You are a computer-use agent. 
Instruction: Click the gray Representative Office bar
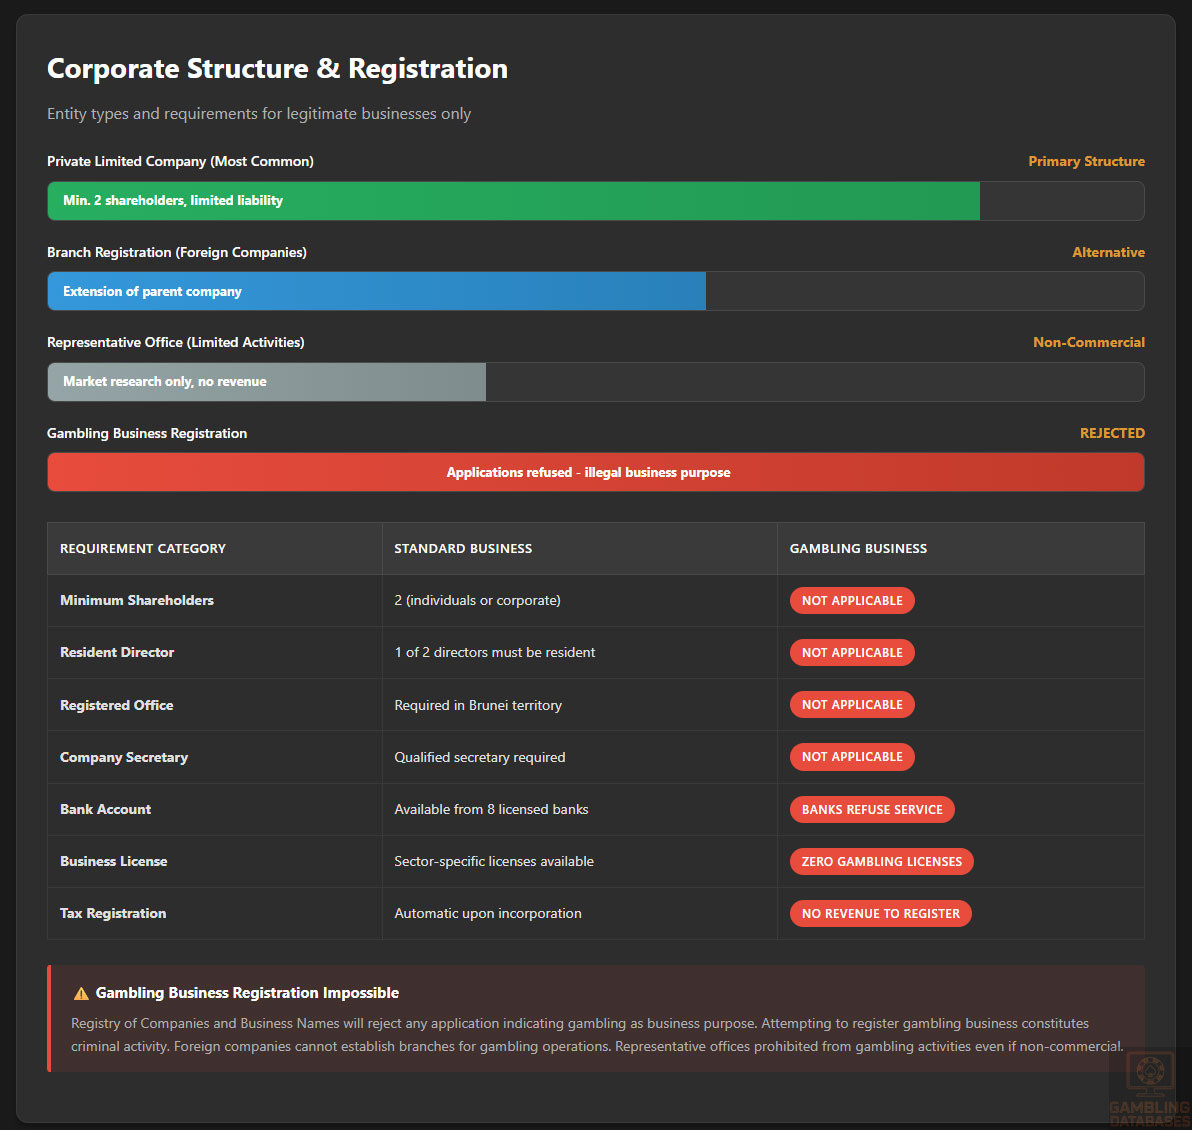click(266, 382)
